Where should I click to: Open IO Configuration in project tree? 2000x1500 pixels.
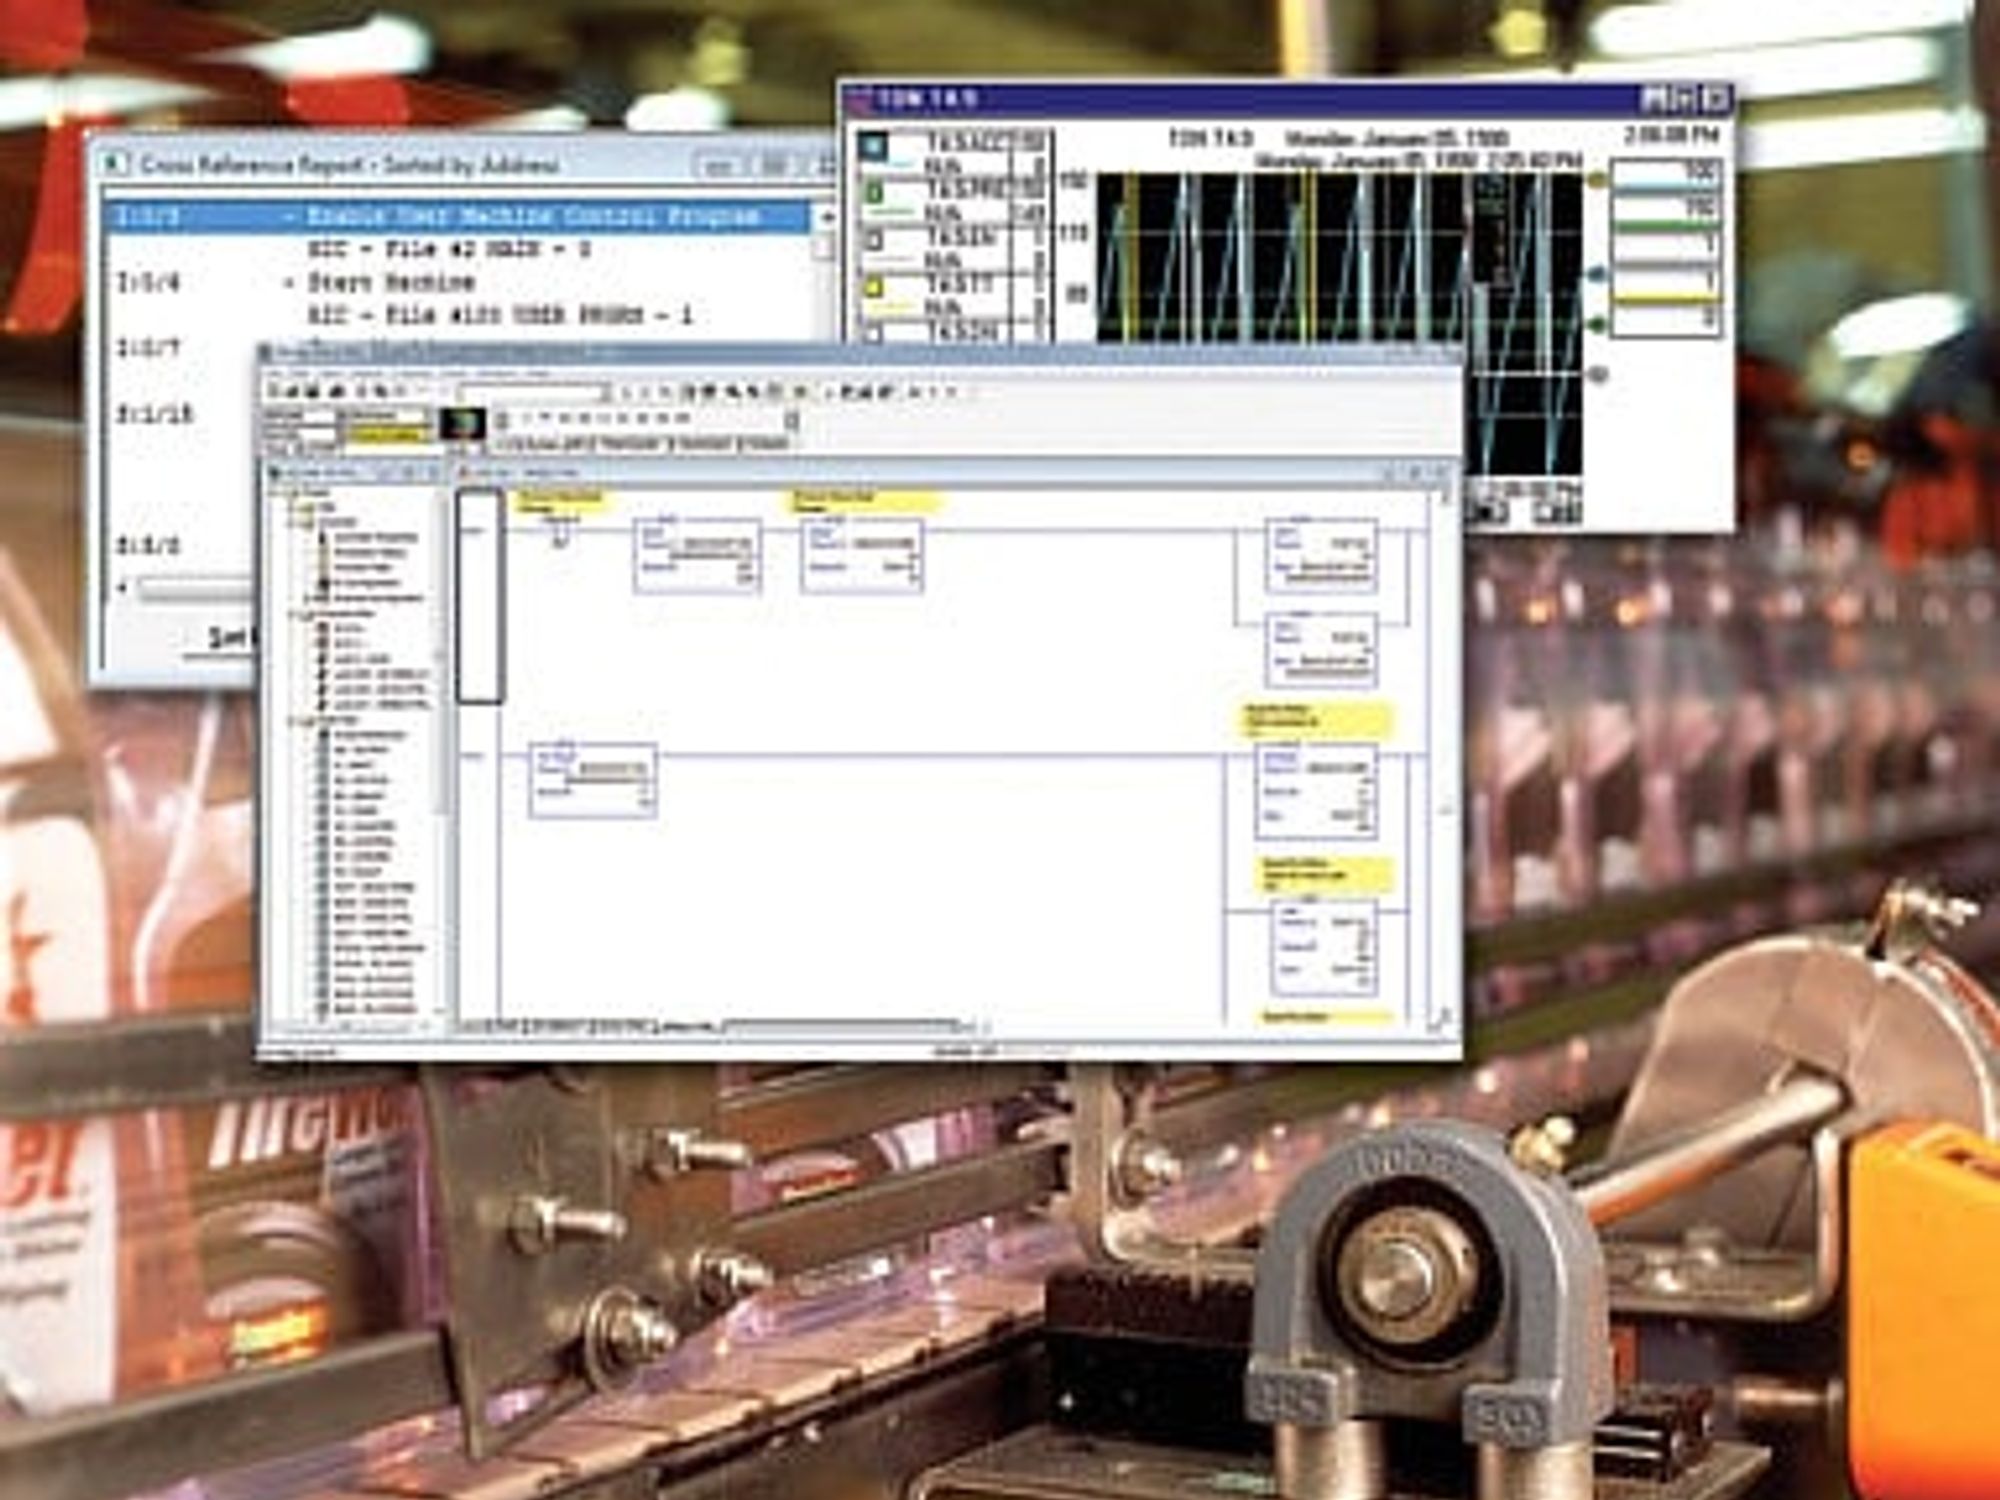(x=362, y=583)
